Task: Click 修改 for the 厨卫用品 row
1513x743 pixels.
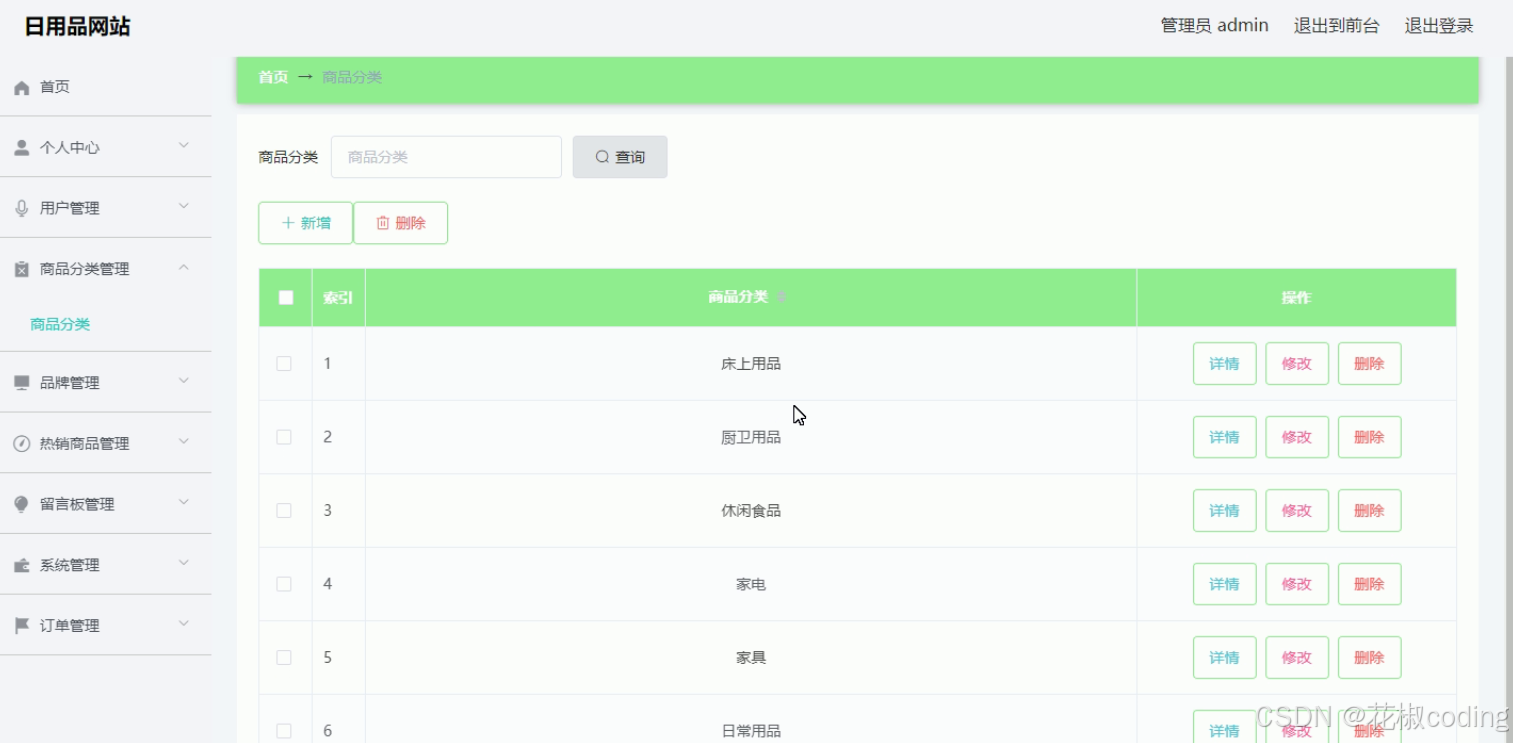Action: 1297,437
